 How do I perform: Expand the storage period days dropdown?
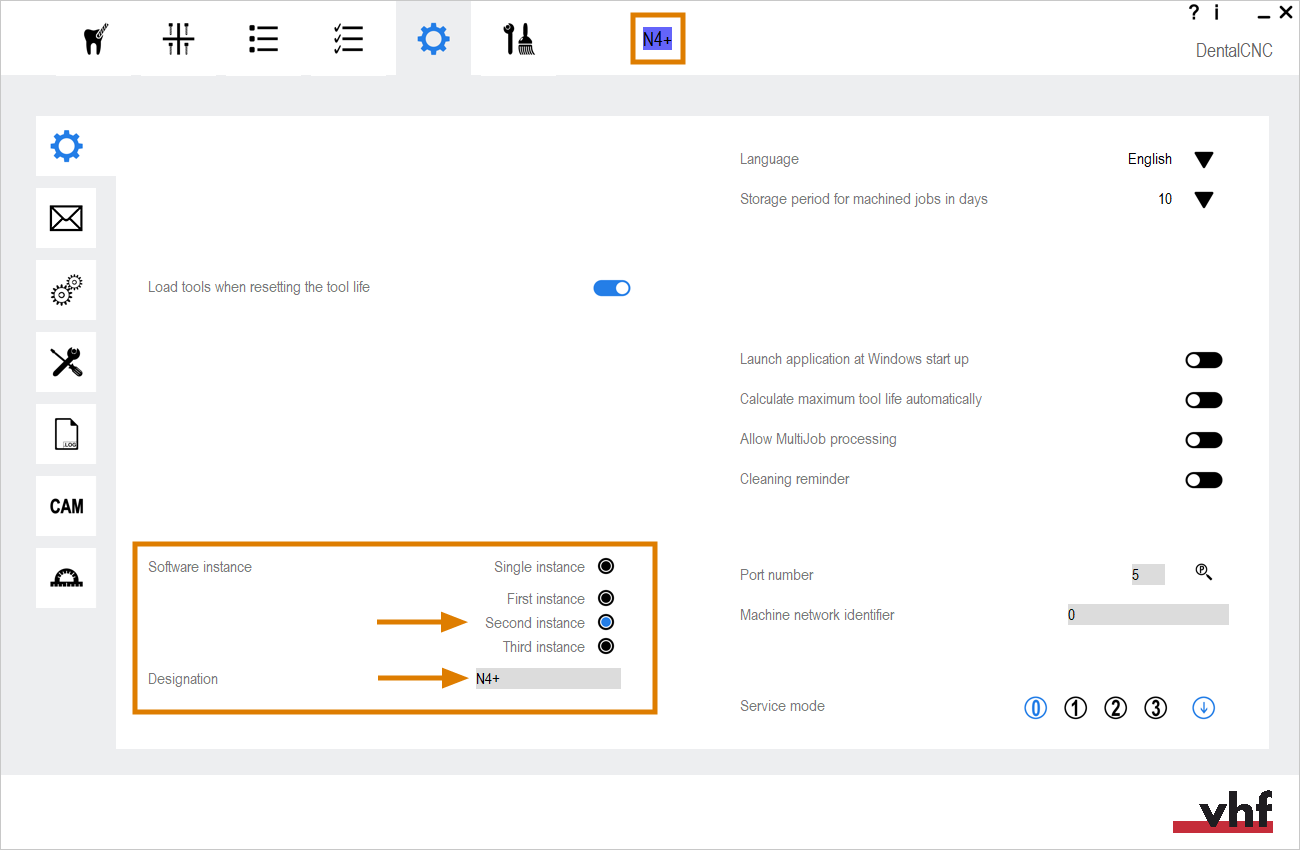[x=1204, y=200]
